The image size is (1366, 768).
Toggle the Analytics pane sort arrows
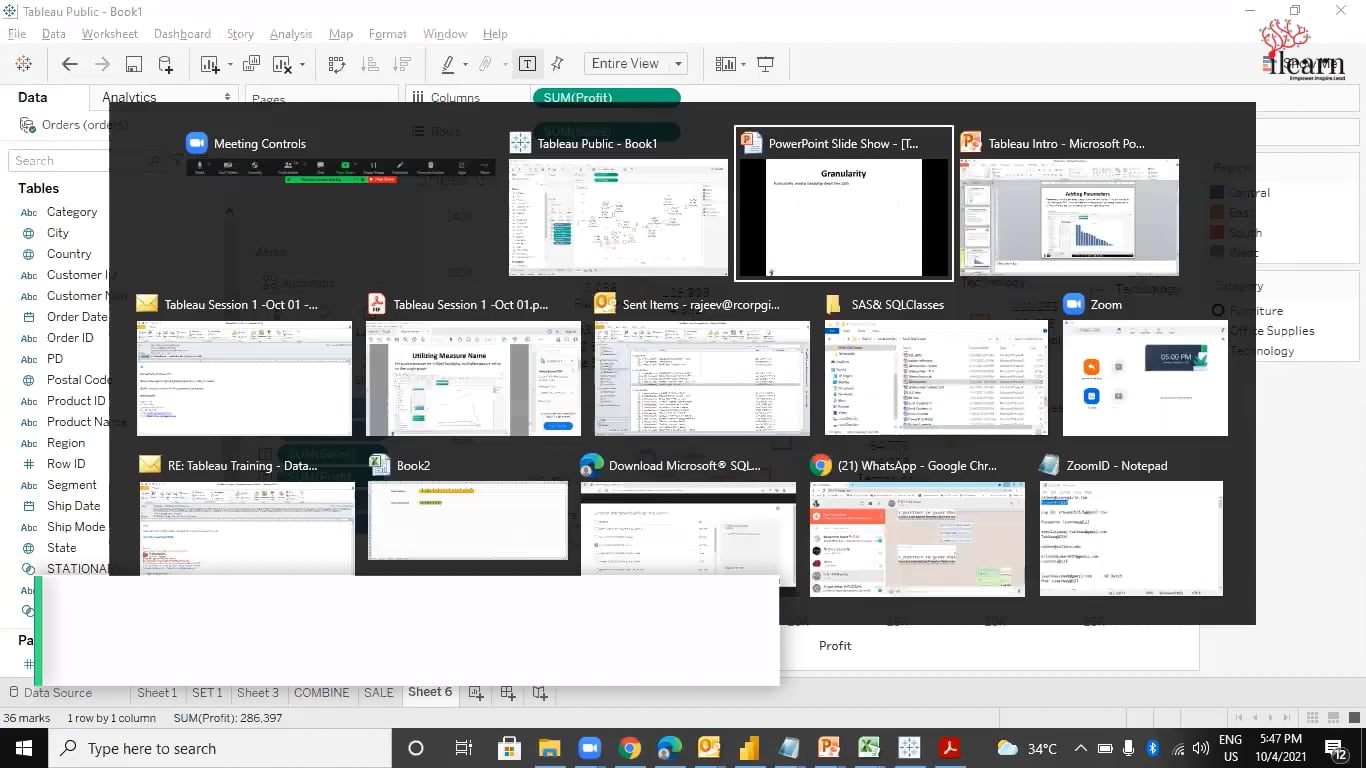point(228,97)
